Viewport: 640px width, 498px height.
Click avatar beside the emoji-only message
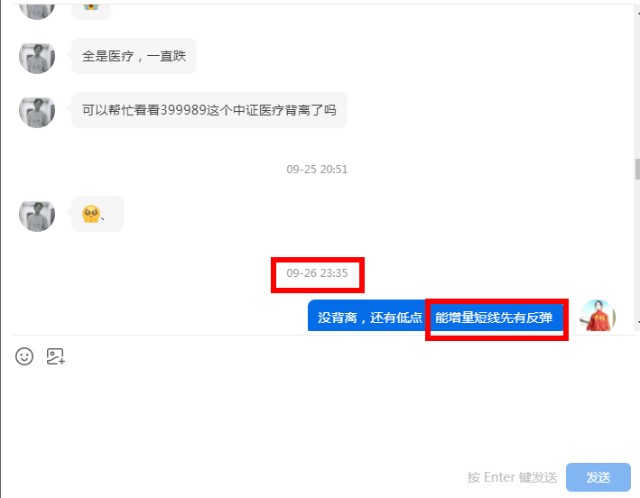click(x=37, y=214)
